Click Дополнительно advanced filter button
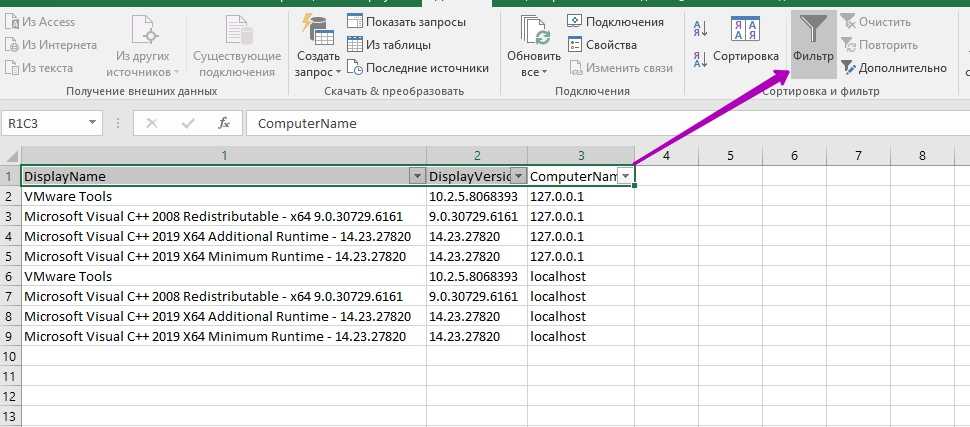Image resolution: width=970 pixels, height=427 pixels. [x=895, y=68]
